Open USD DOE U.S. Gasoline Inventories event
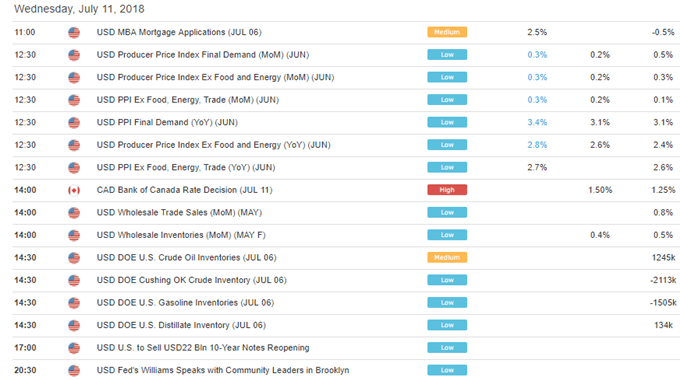This screenshot has height=380, width=680. pyautogui.click(x=185, y=303)
